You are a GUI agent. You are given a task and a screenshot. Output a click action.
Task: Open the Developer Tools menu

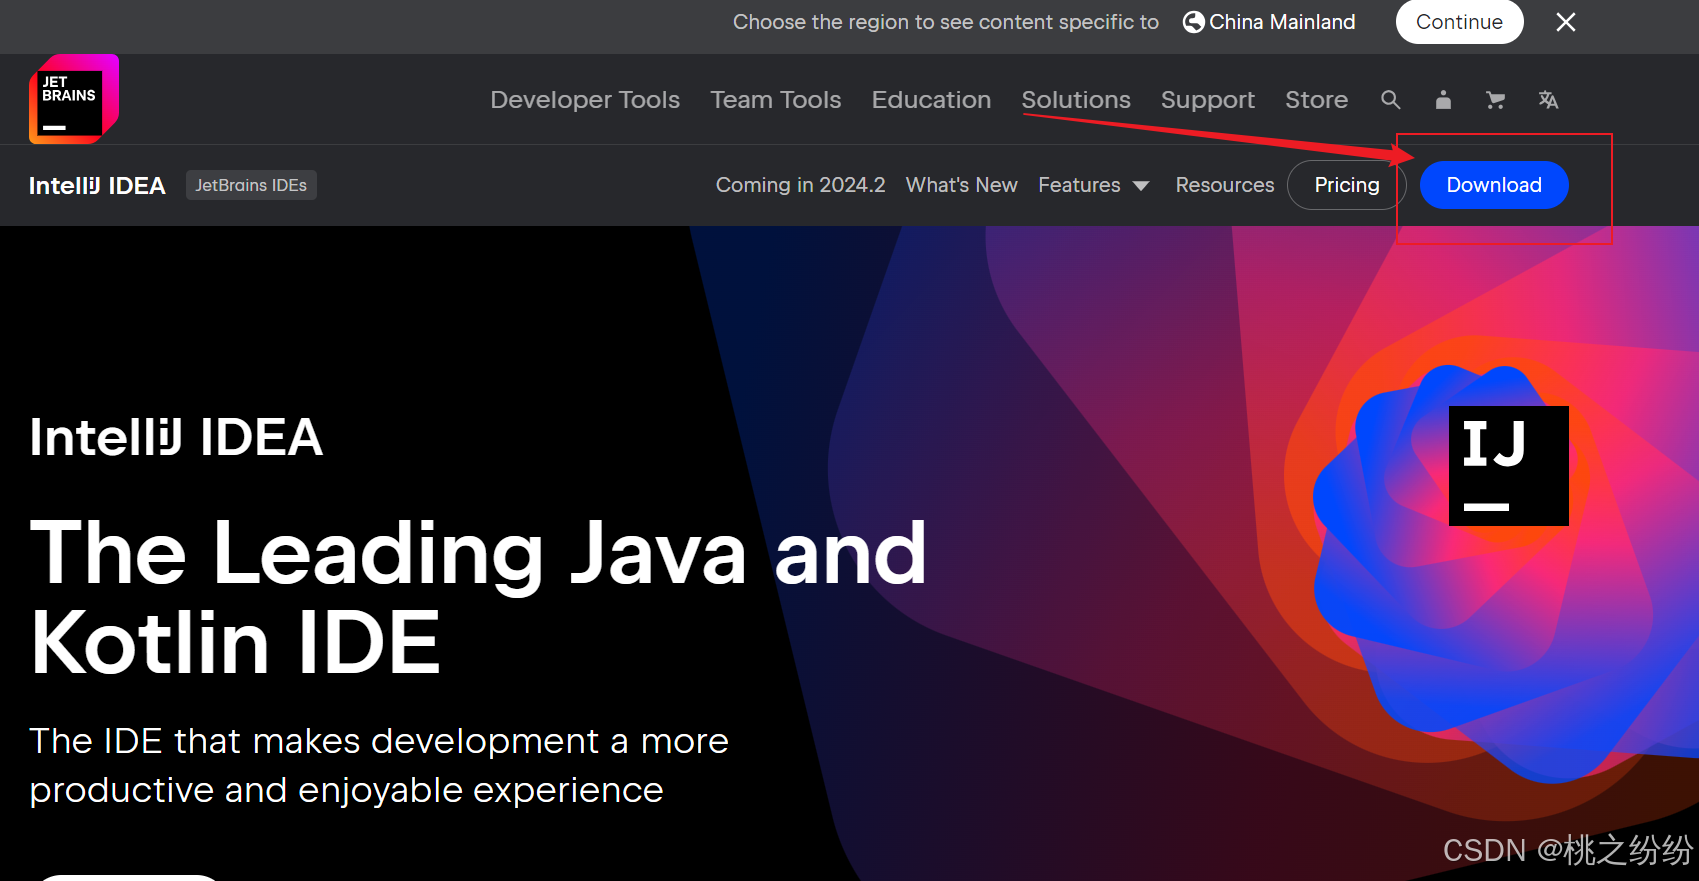pos(585,100)
